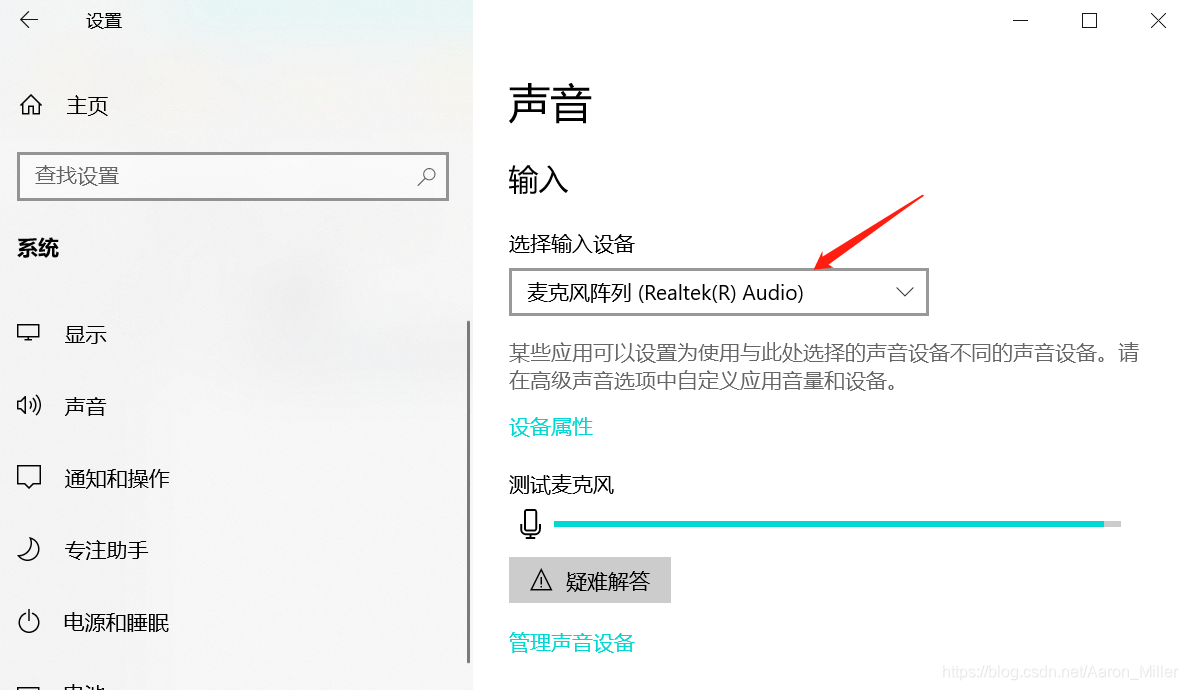Click the Sound speaker icon
1188x690 pixels.
[29, 405]
